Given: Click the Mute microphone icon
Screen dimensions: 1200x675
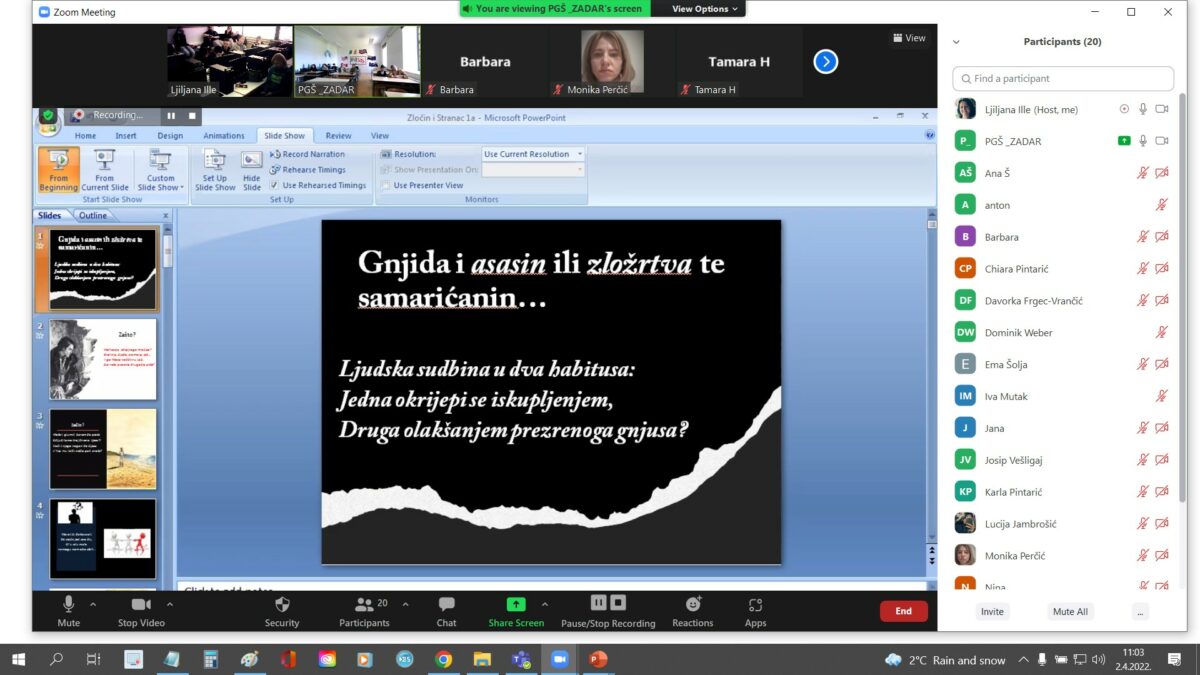Looking at the screenshot, I should [x=69, y=605].
